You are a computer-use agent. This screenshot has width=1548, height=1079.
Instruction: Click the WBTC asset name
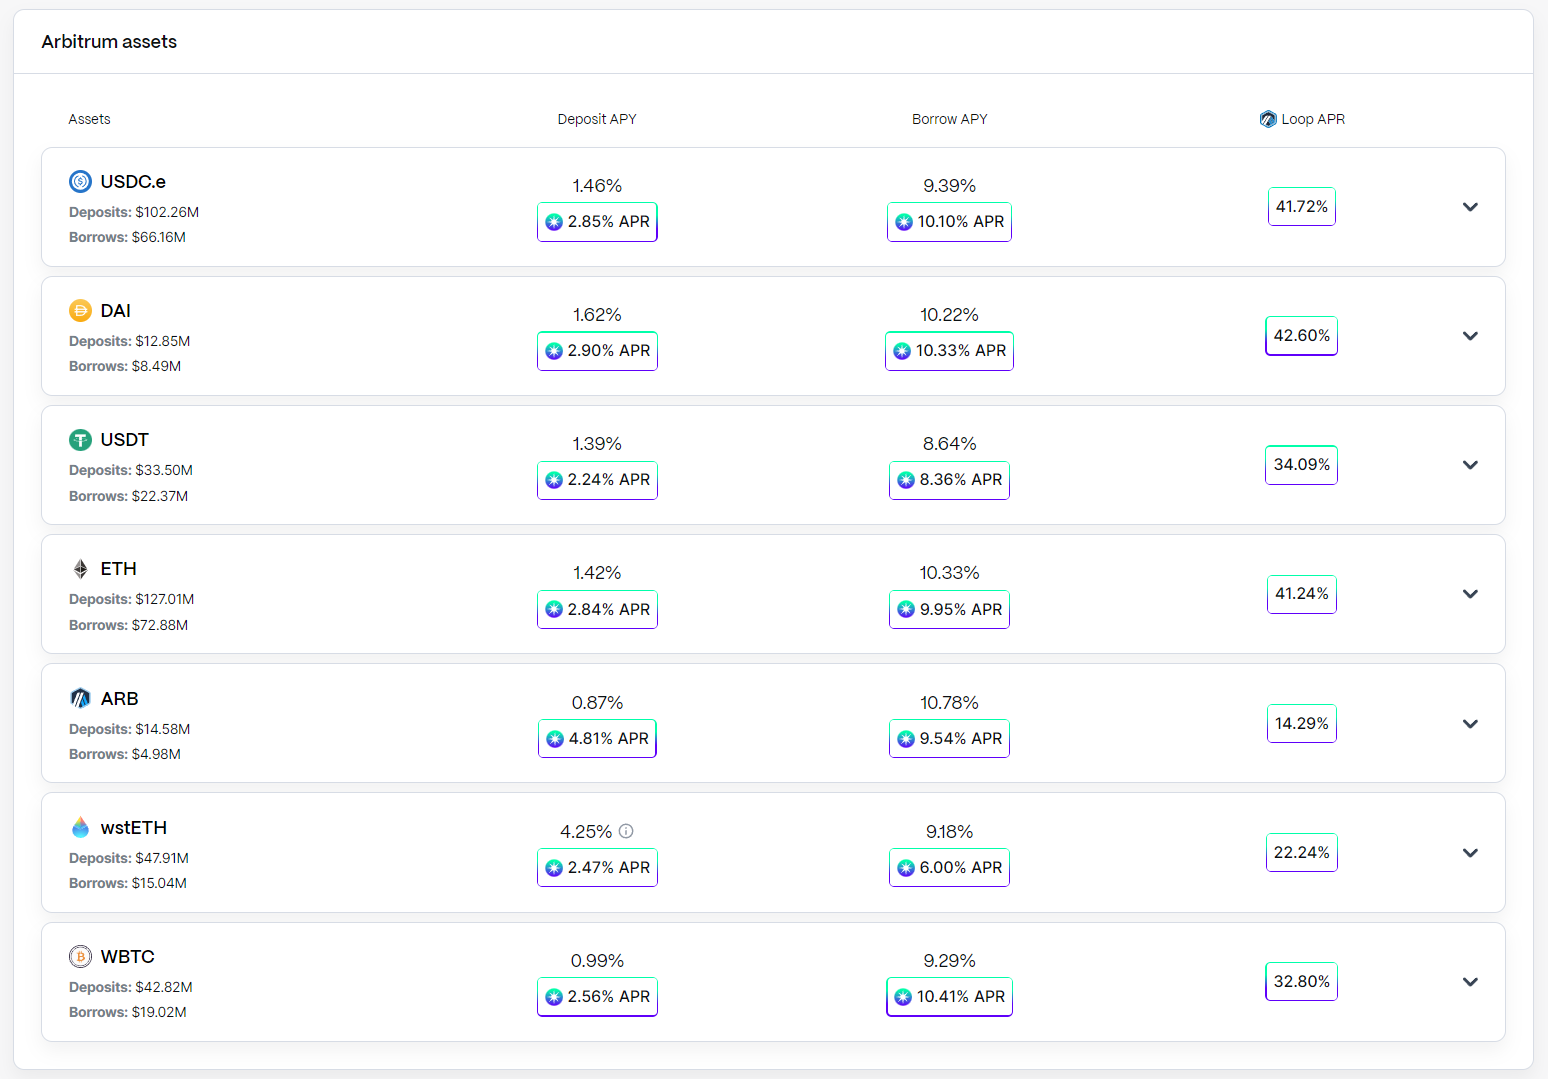[128, 956]
